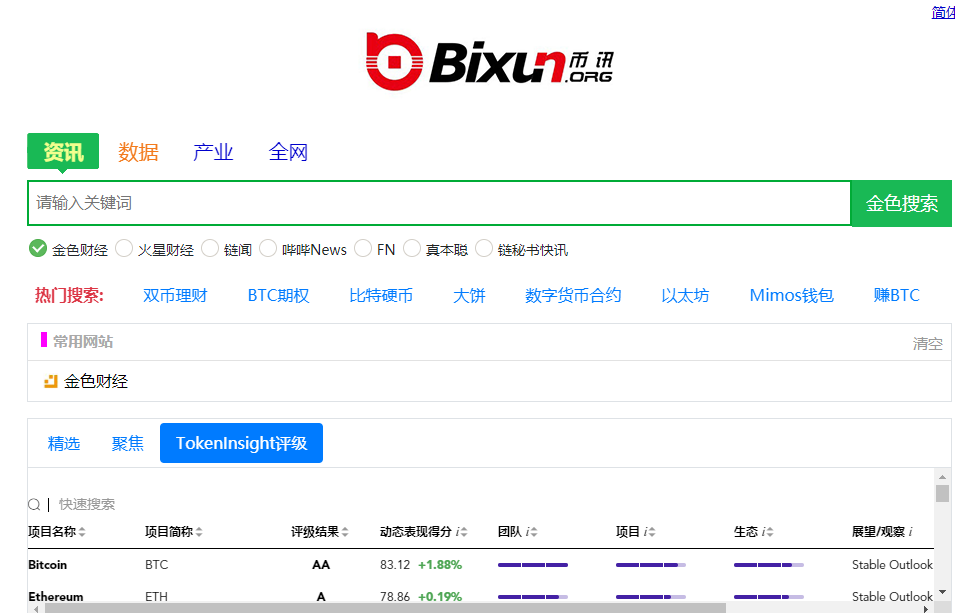Click Bitcoin ecosystem score bar
Viewport: 955px width, 613px height.
click(769, 565)
